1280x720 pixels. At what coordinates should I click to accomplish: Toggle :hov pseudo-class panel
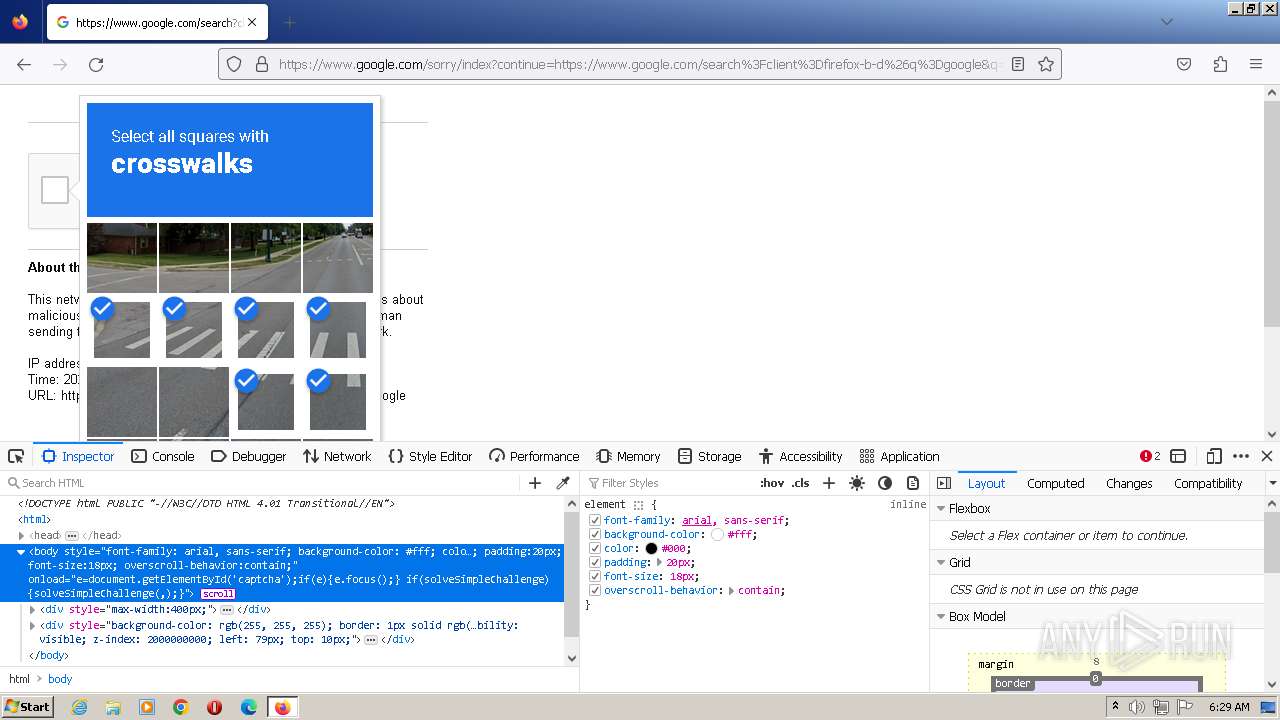pos(772,483)
